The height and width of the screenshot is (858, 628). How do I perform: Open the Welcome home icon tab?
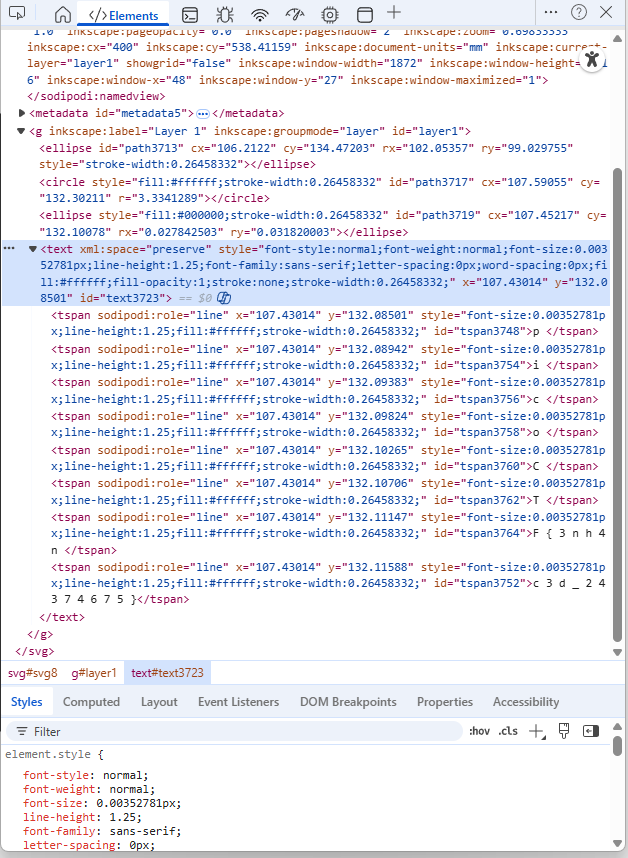pos(63,14)
